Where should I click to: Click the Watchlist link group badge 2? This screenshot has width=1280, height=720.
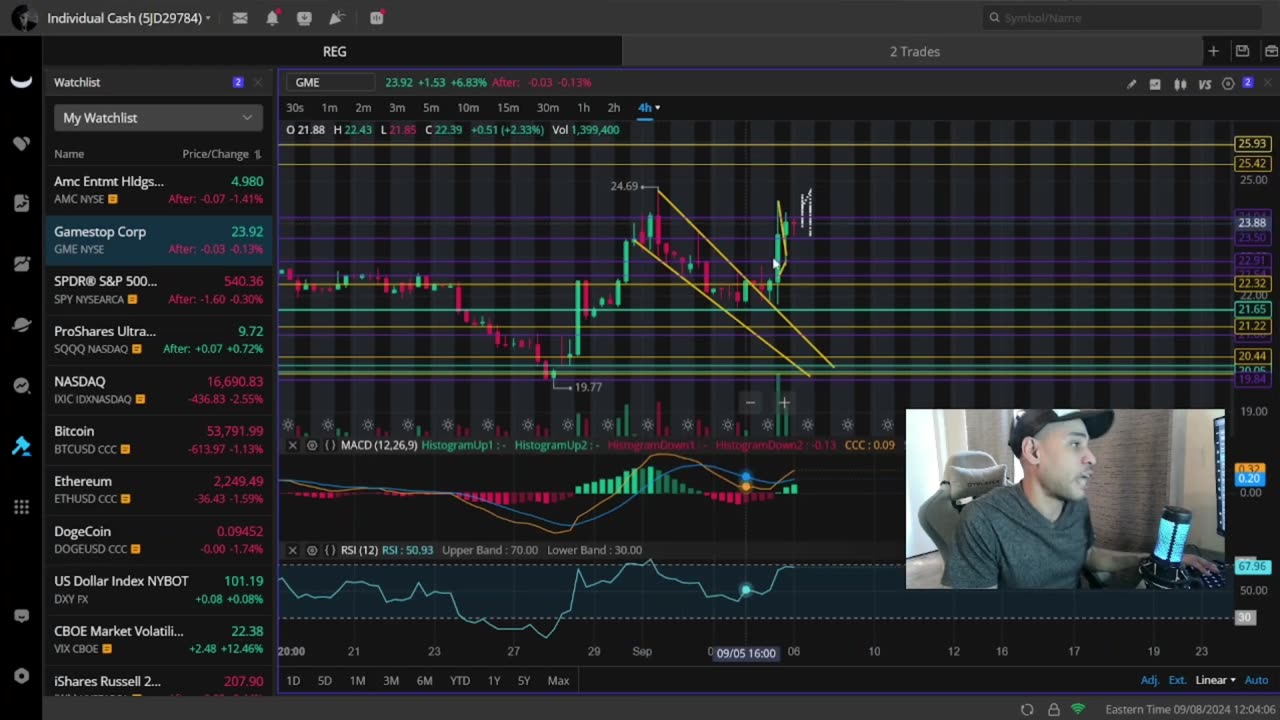237,82
